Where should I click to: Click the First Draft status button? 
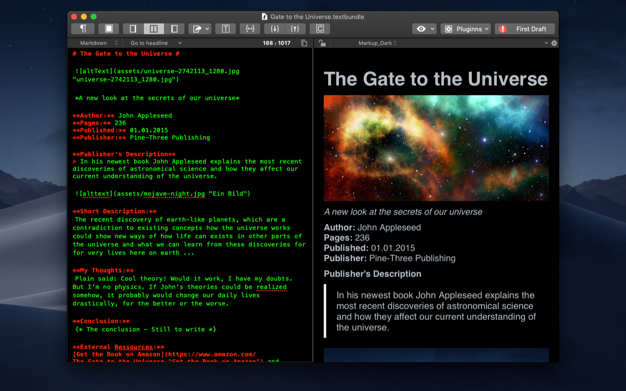(525, 29)
